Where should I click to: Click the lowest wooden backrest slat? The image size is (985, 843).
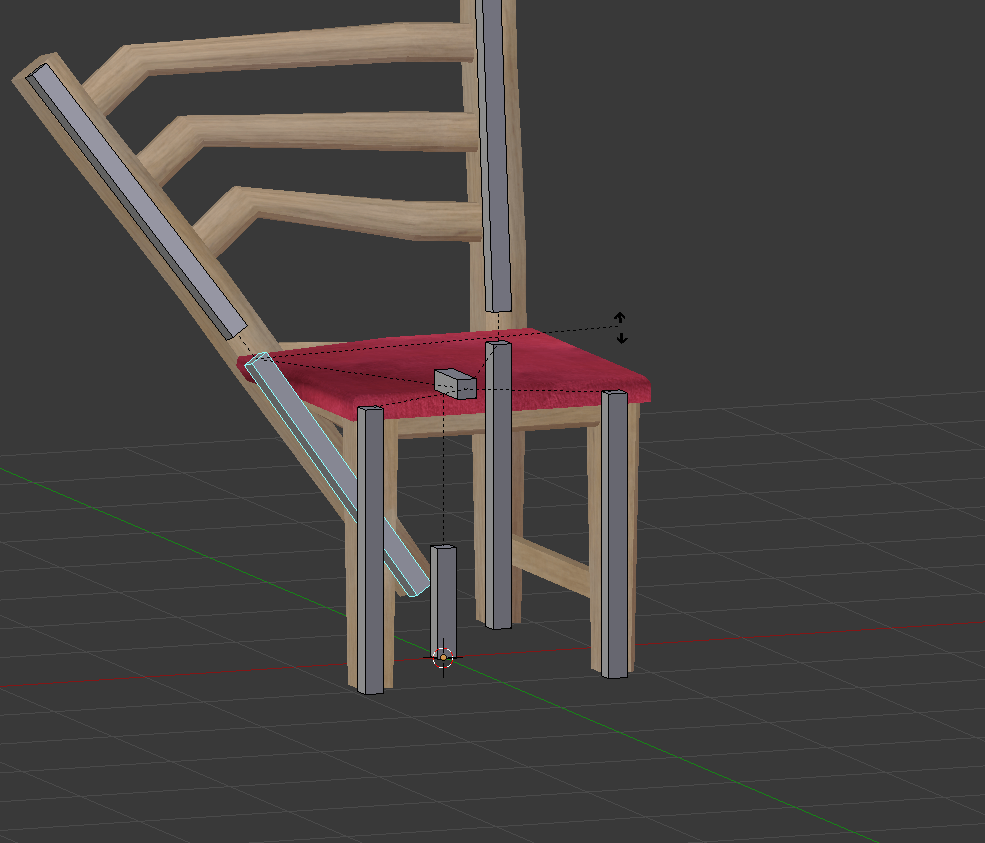pyautogui.click(x=350, y=212)
